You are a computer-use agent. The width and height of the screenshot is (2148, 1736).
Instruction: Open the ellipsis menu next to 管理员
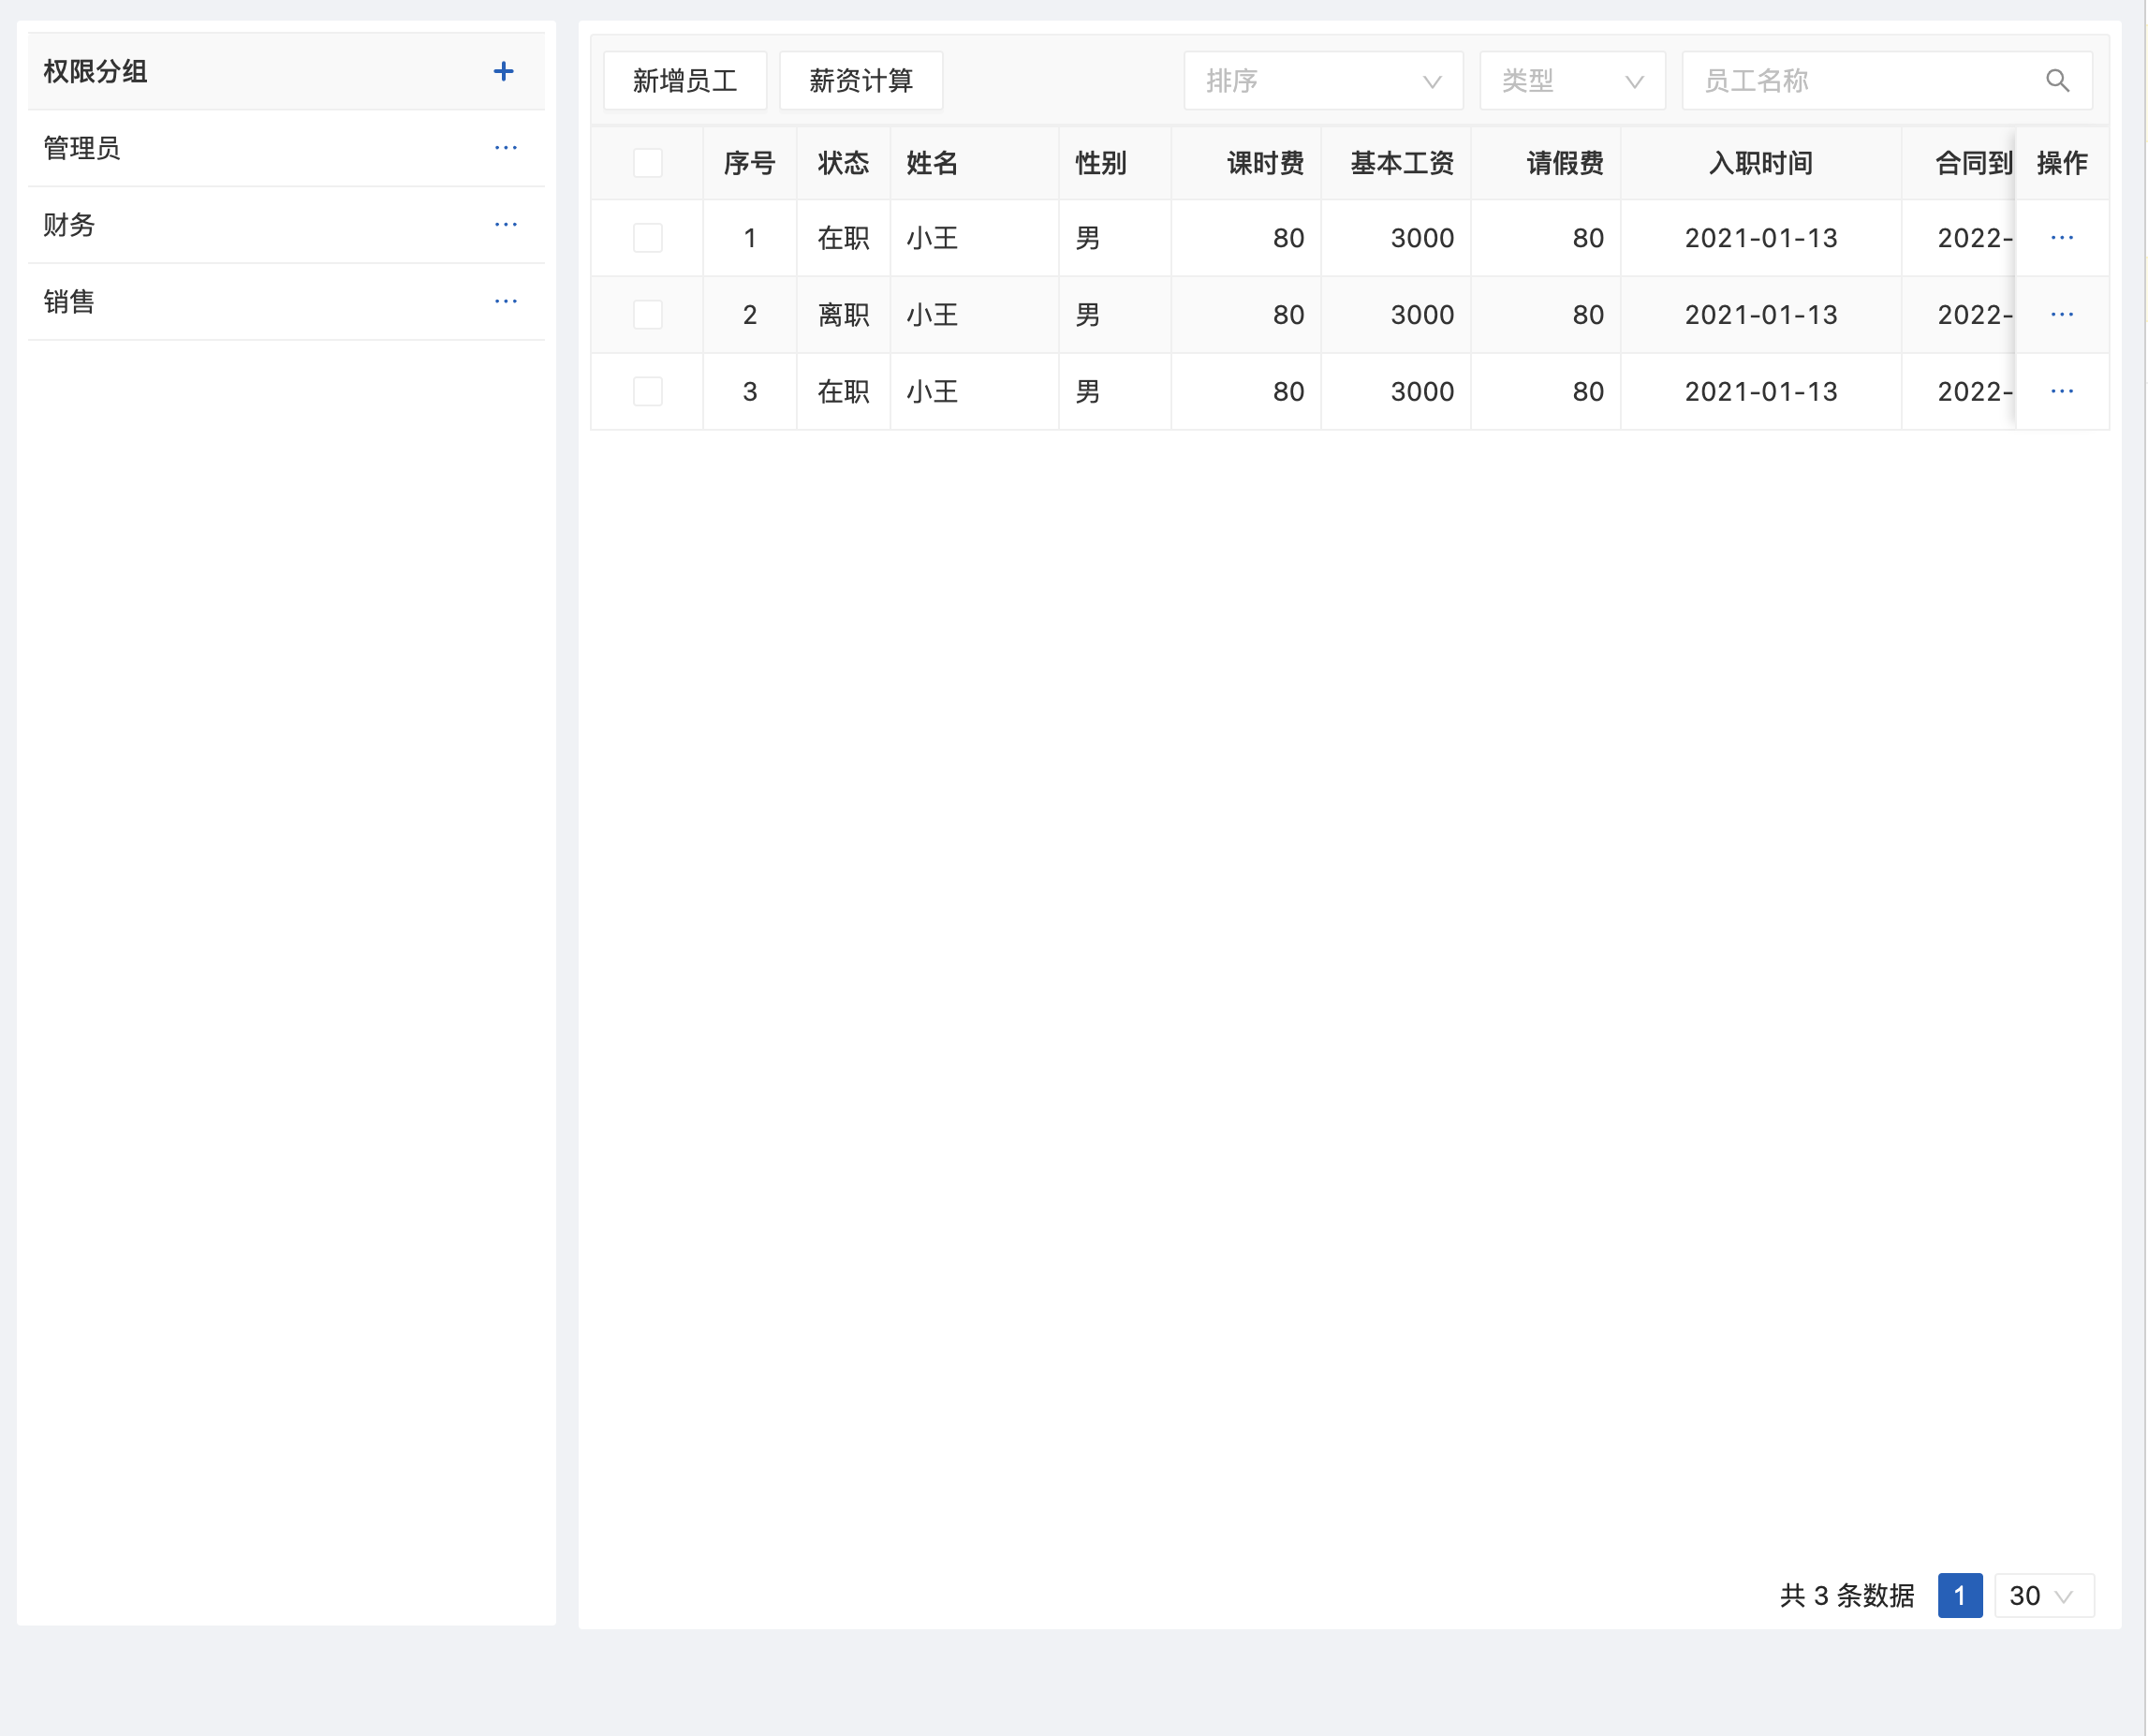[506, 148]
